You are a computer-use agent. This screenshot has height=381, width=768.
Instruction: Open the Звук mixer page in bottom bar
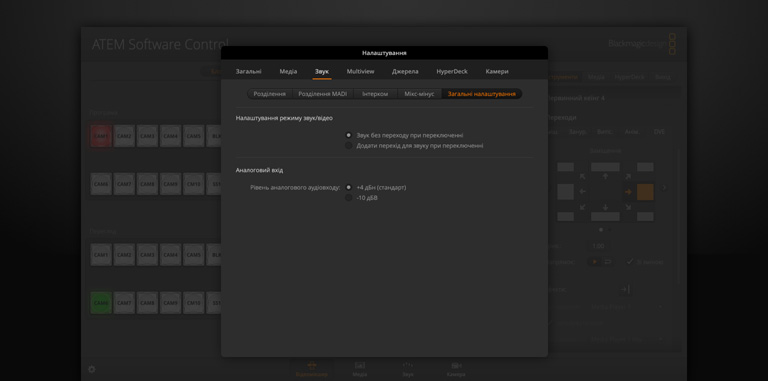click(x=408, y=369)
